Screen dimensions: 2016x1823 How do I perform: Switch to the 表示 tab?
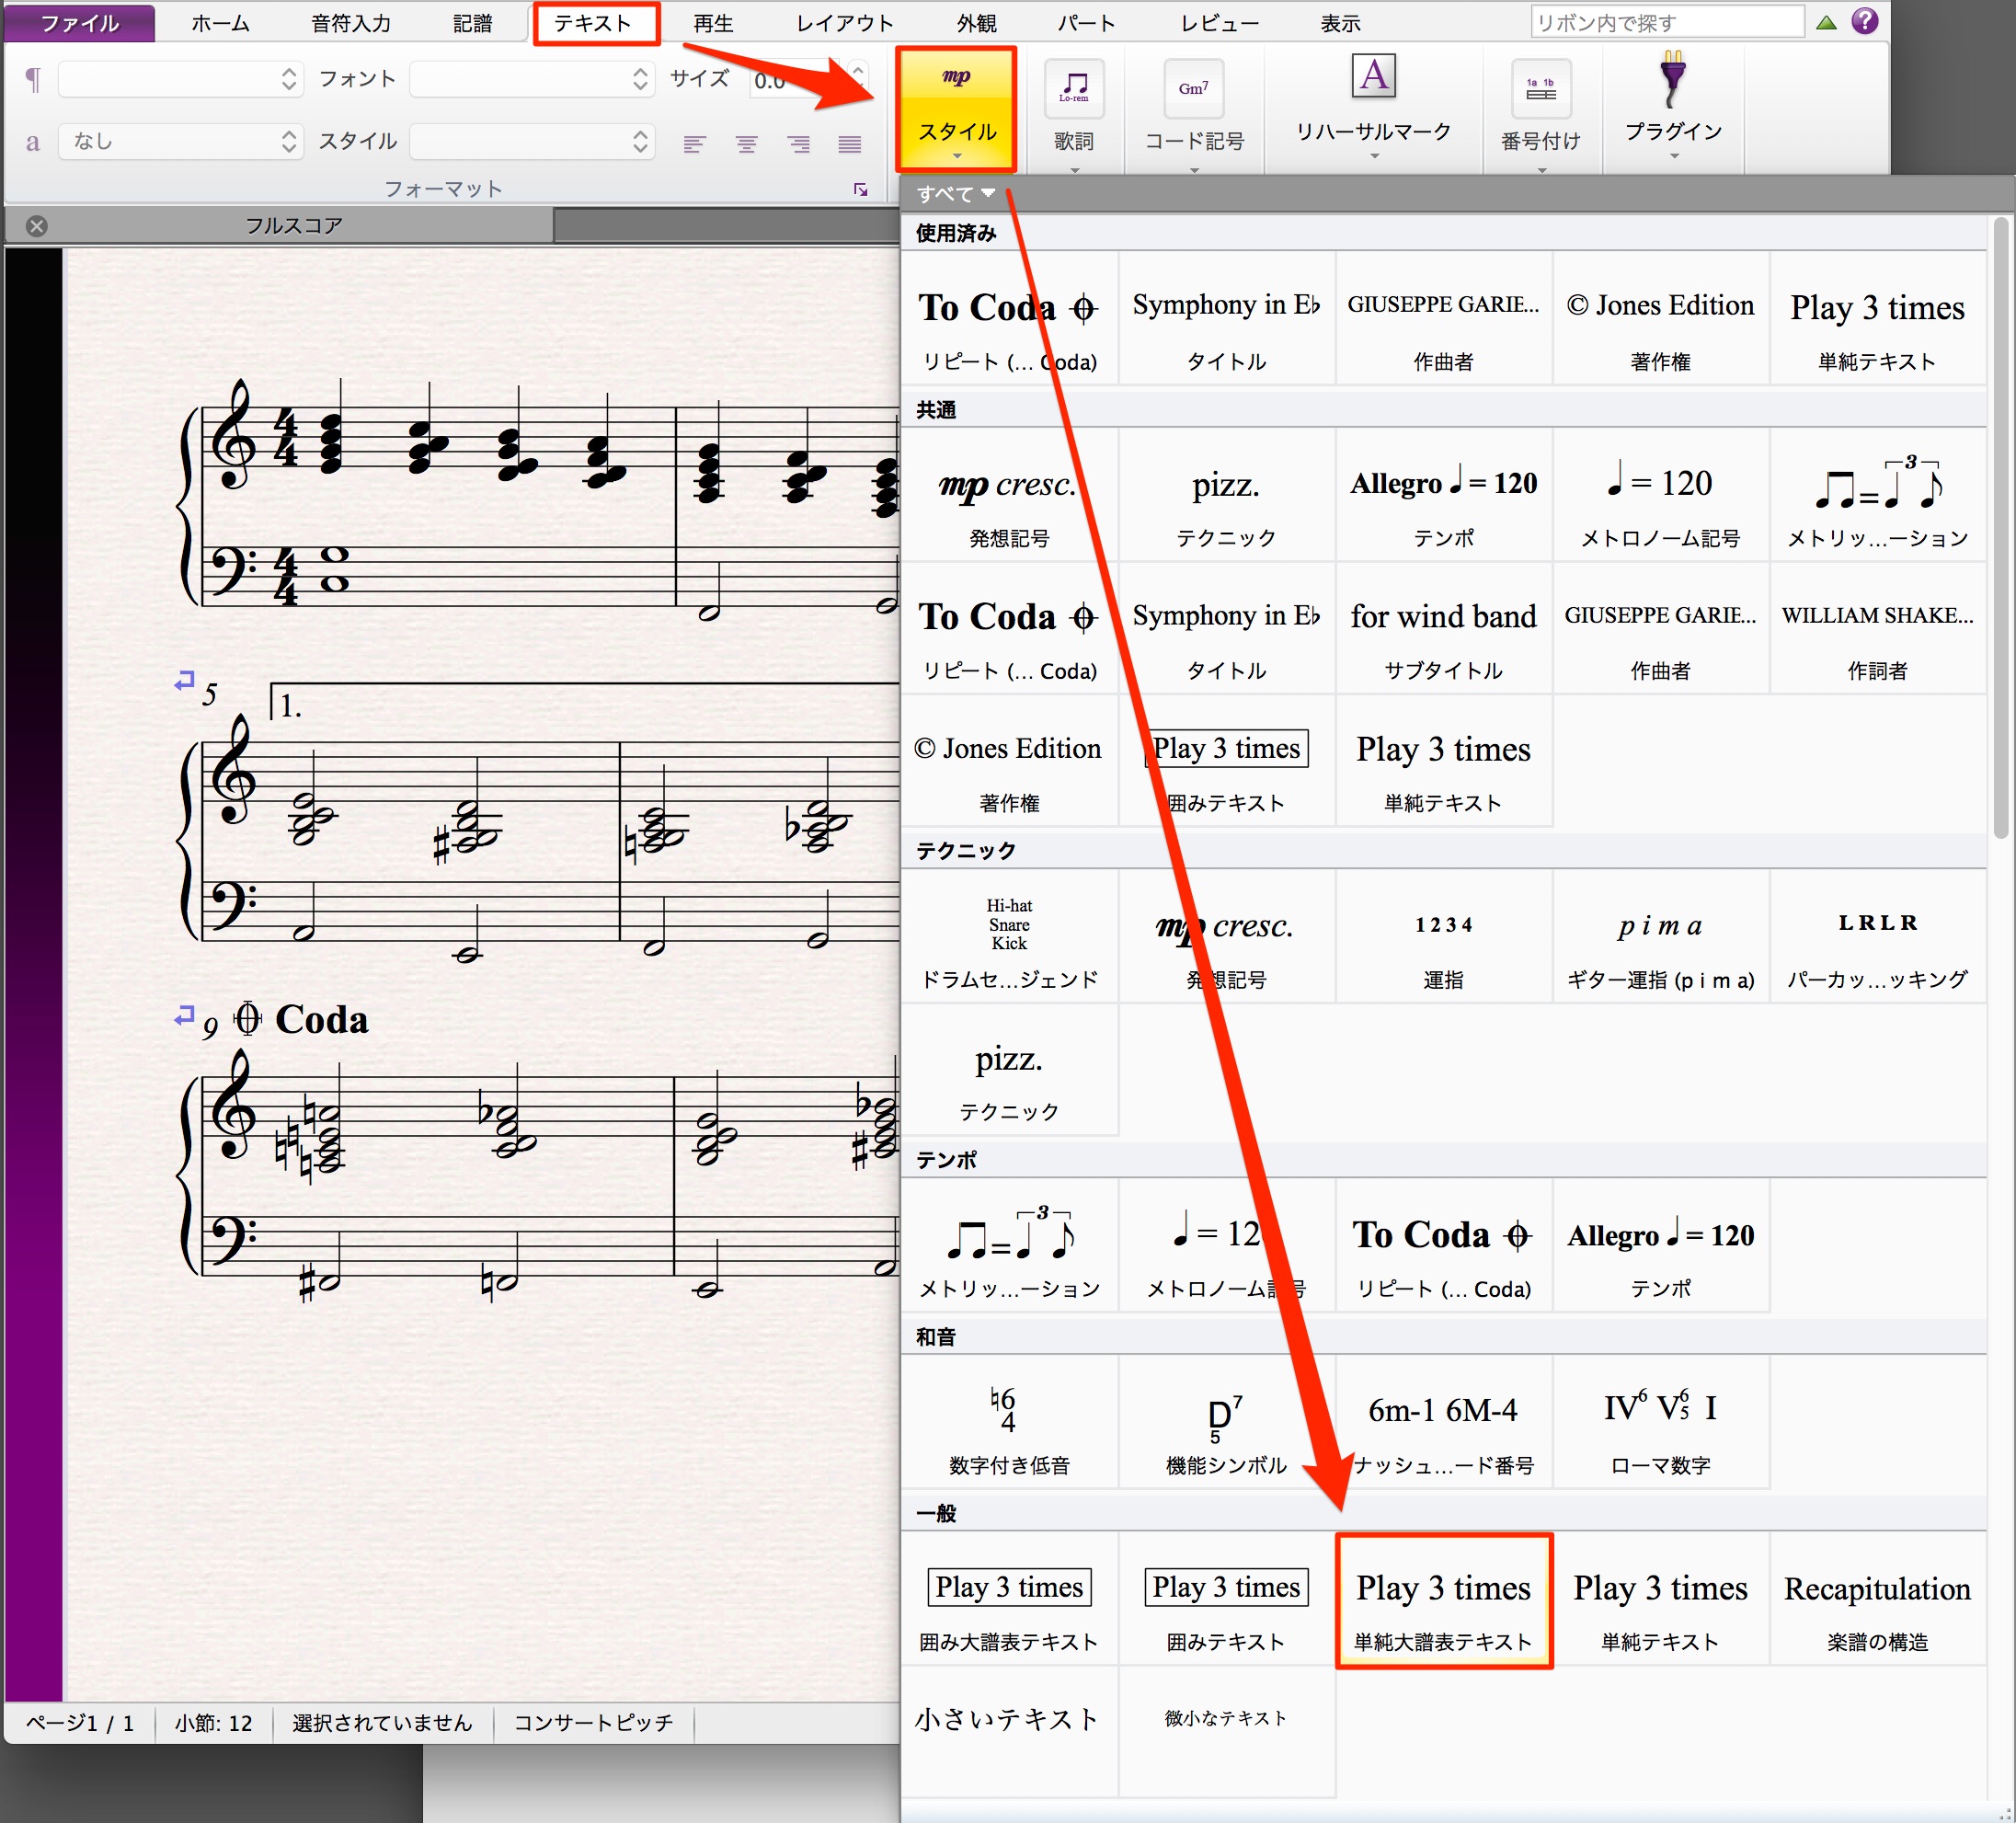[x=1340, y=23]
